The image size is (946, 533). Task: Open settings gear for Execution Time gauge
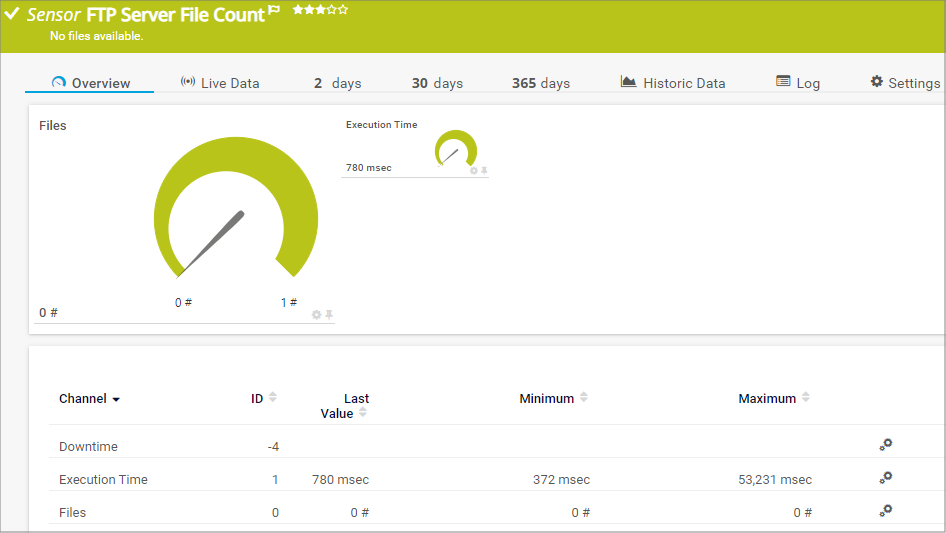474,171
